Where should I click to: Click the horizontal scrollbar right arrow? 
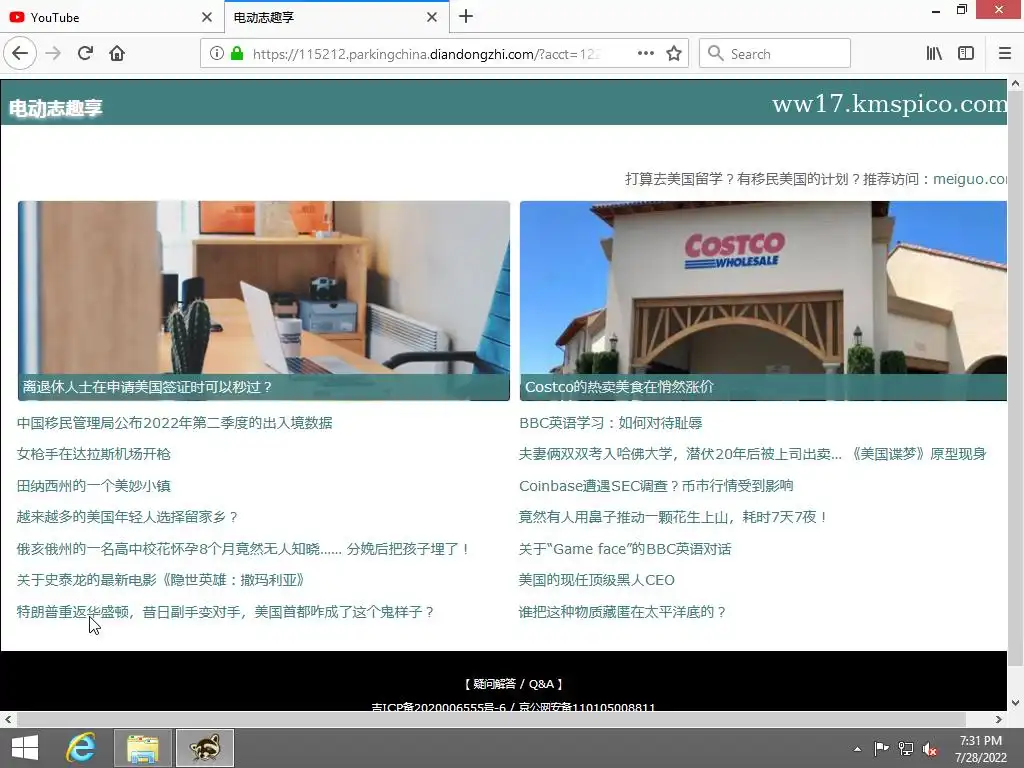click(x=999, y=720)
